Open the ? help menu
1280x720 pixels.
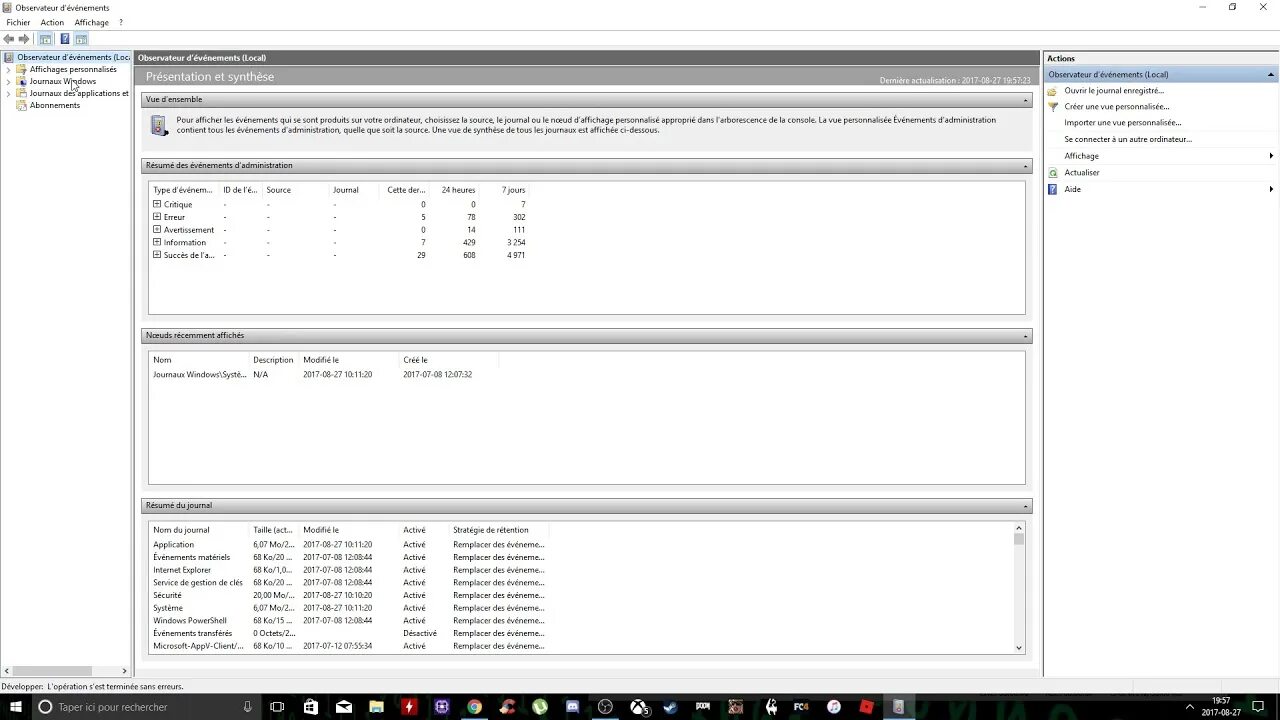pos(121,22)
